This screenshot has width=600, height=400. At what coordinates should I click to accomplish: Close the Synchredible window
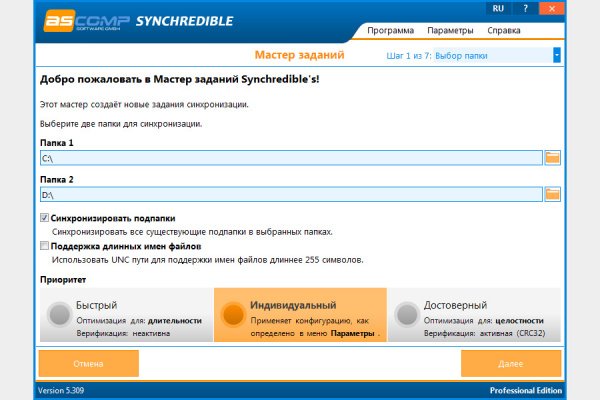click(x=551, y=8)
